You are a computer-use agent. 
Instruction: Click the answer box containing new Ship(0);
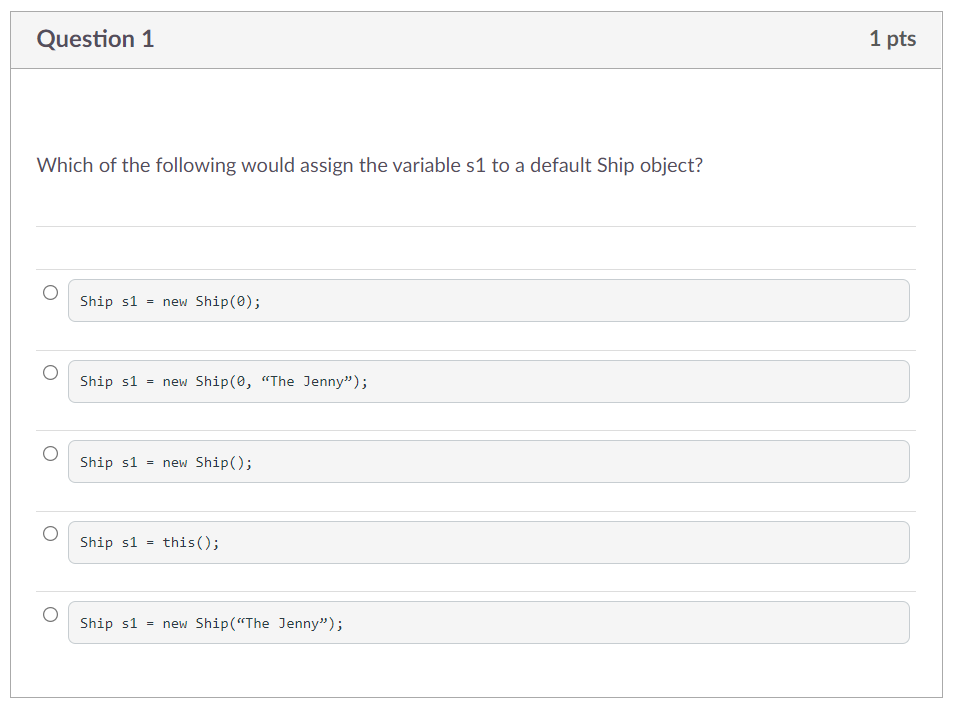(488, 300)
